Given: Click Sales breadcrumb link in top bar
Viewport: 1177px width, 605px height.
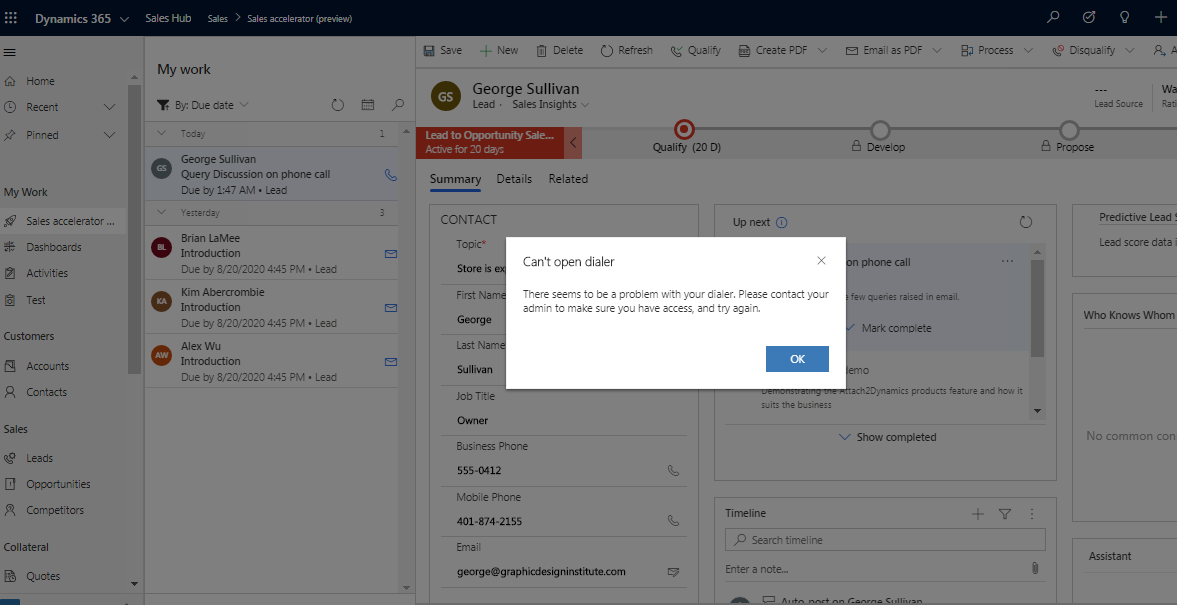Looking at the screenshot, I should click(218, 19).
